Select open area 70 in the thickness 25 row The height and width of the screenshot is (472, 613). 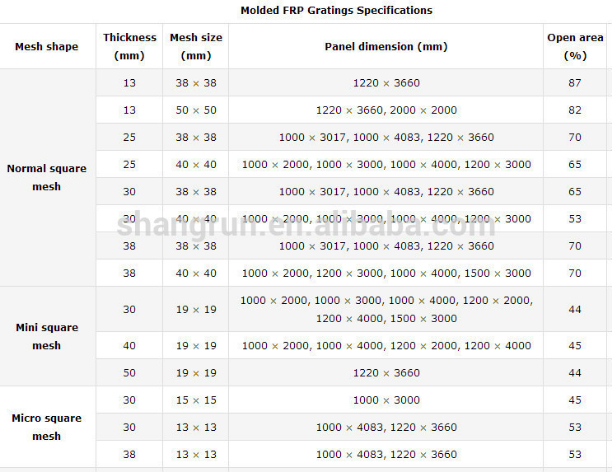pos(575,137)
